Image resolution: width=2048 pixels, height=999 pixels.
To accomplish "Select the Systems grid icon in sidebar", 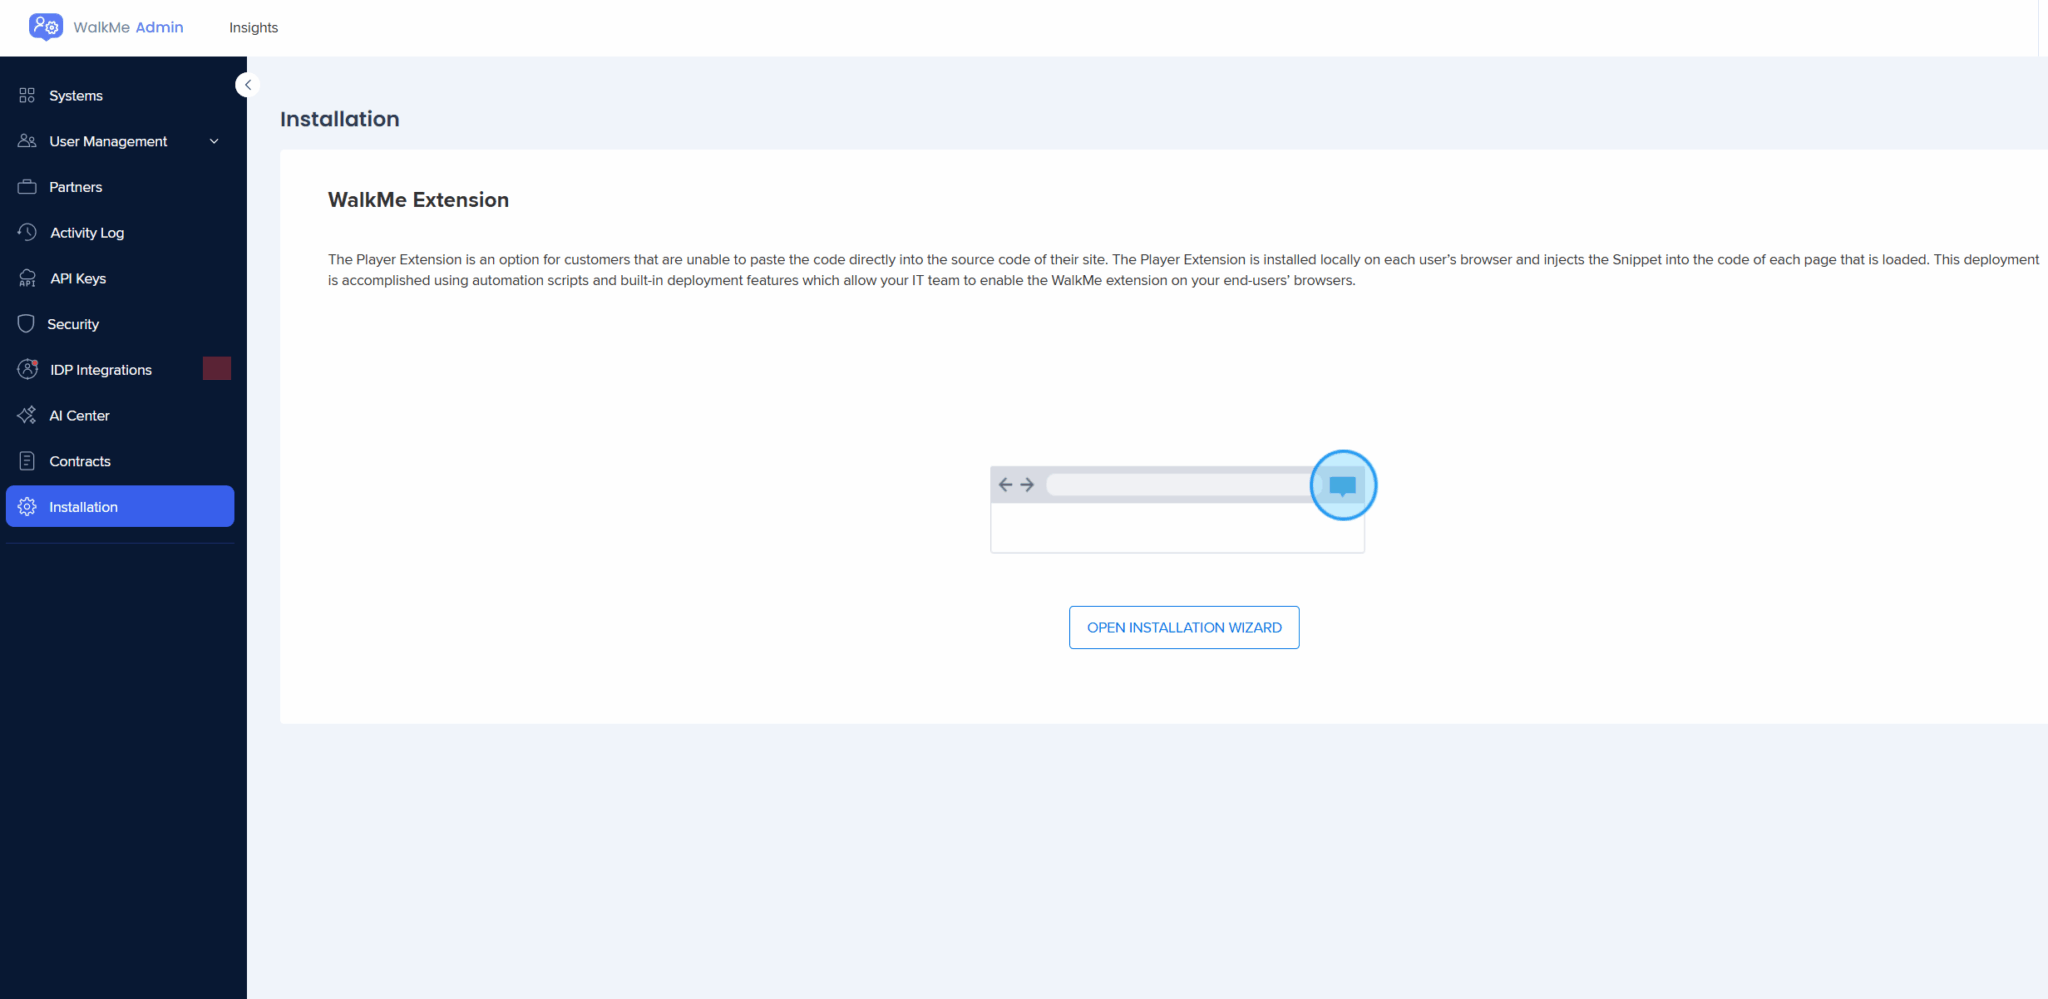I will 28,95.
